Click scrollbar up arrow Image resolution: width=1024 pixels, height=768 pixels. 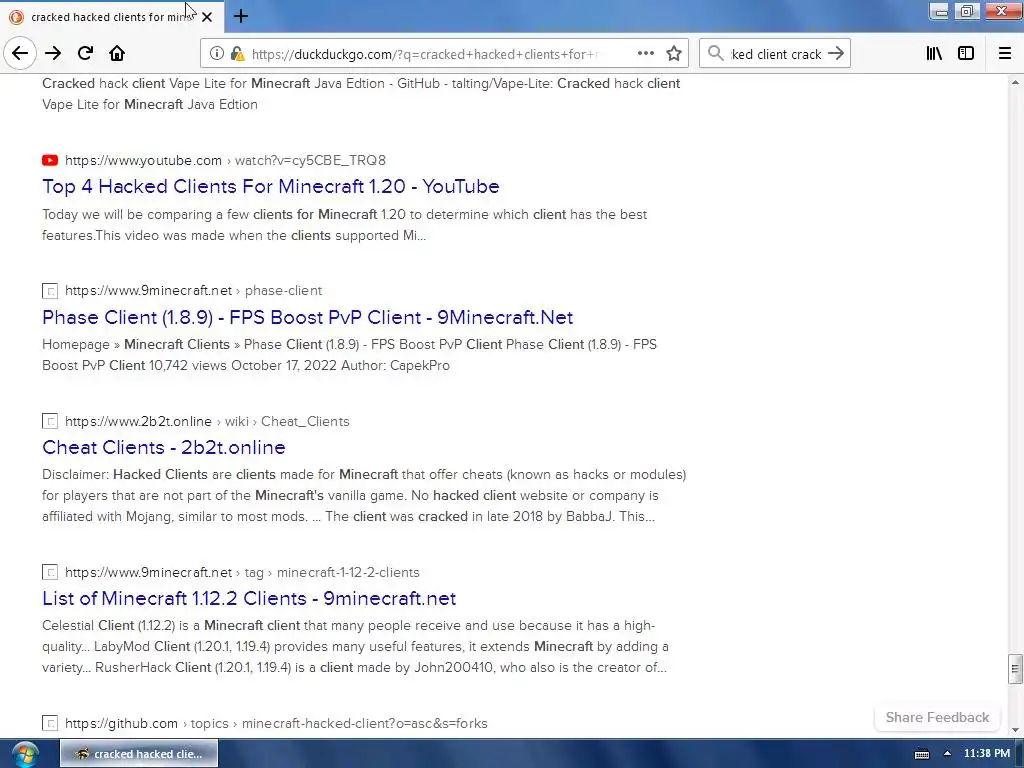click(1014, 82)
